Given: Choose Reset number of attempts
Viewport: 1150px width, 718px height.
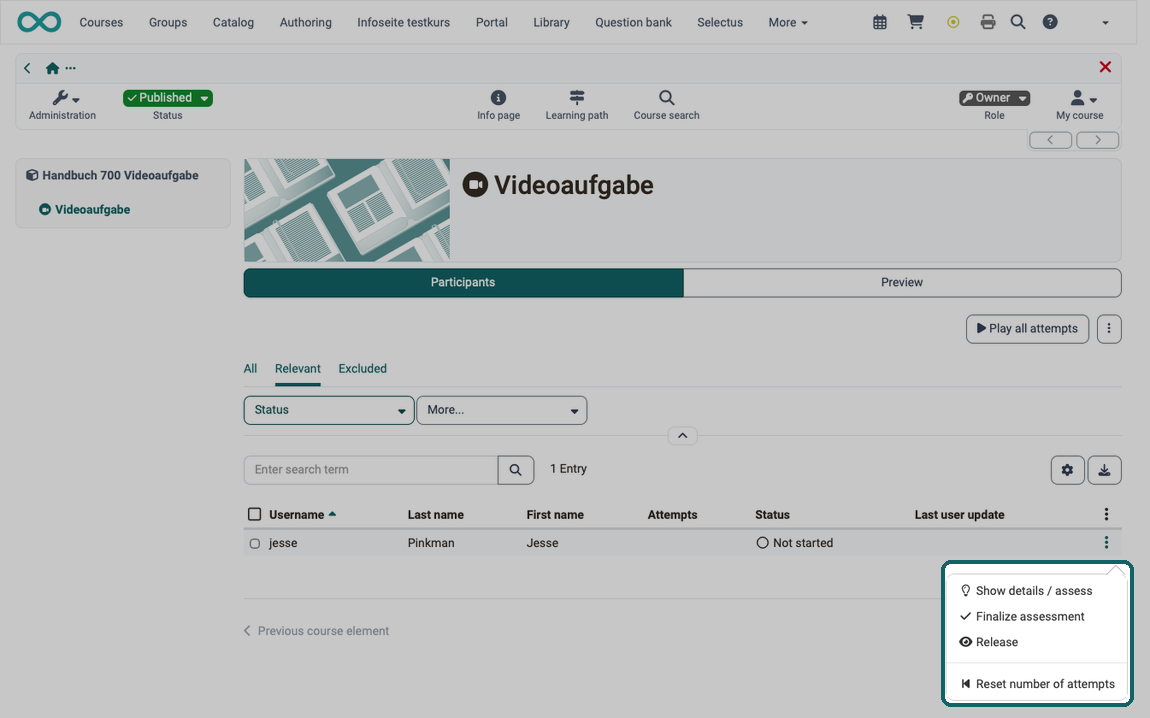Looking at the screenshot, I should coord(1036,684).
